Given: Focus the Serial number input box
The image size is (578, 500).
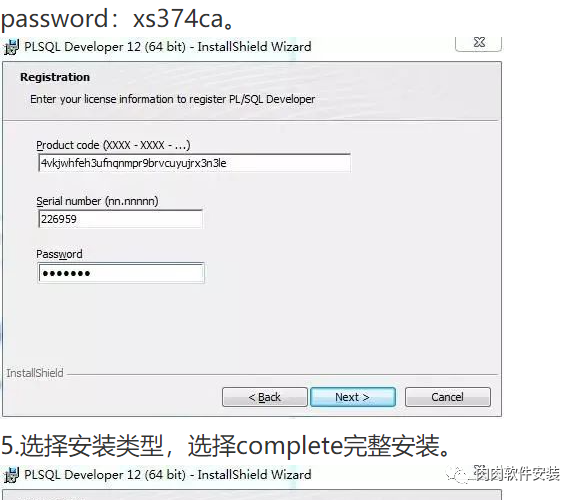Looking at the screenshot, I should 120,219.
